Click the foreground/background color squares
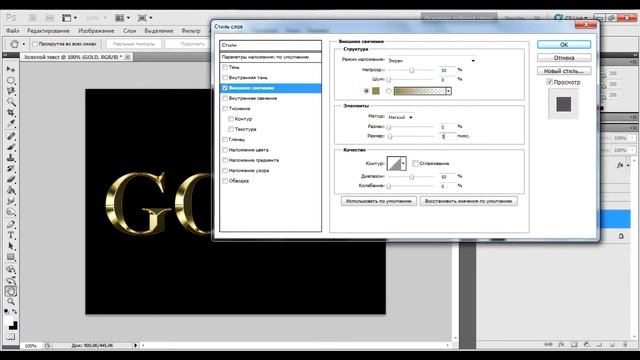Image resolution: width=640 pixels, height=360 pixels. point(11,323)
